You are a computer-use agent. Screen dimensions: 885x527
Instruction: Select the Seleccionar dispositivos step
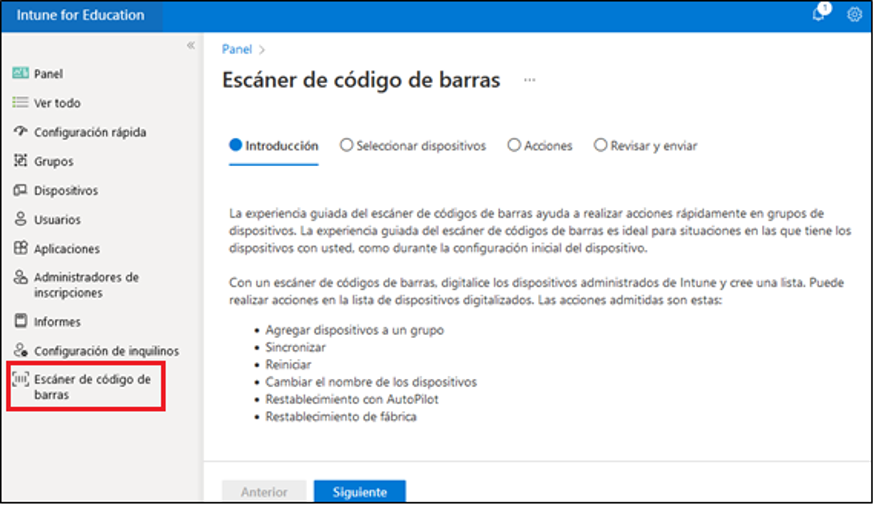pyautogui.click(x=347, y=145)
